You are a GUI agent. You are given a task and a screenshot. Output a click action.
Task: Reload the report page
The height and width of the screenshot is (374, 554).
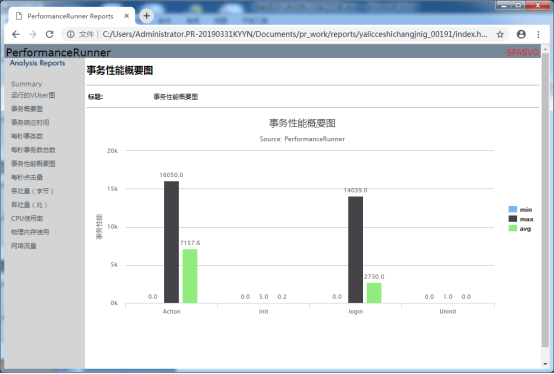[49, 34]
